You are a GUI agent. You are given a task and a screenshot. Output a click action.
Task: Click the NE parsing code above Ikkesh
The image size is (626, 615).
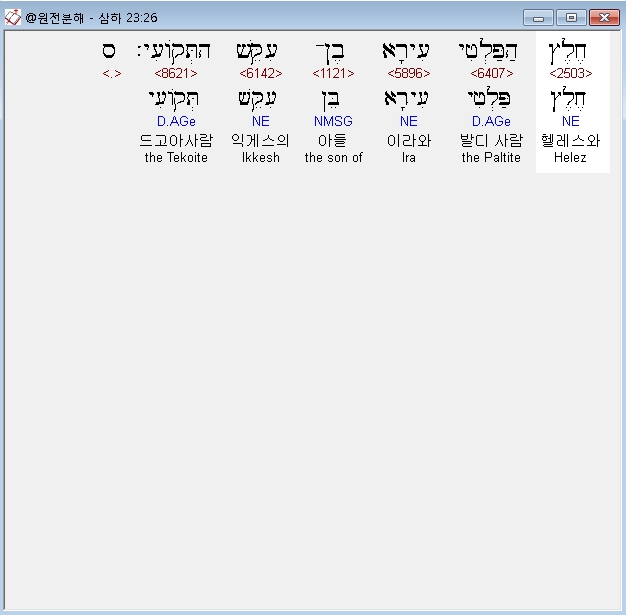tap(261, 121)
